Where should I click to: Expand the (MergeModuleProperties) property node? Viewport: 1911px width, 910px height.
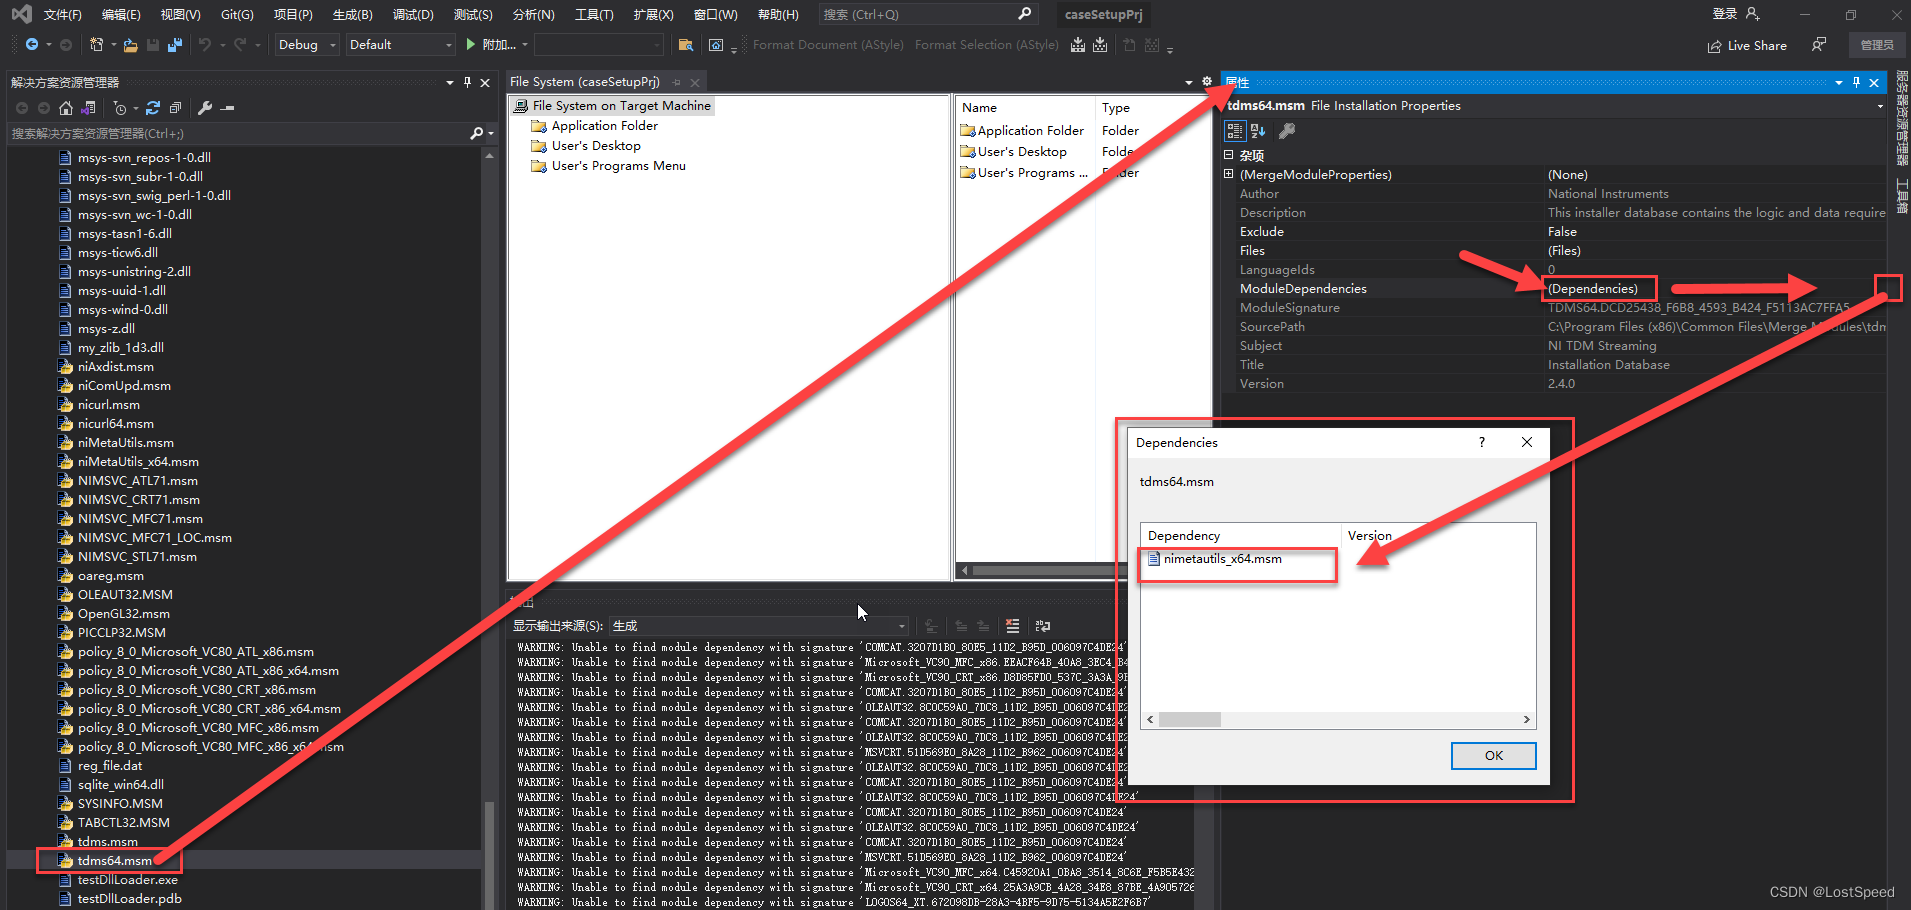pyautogui.click(x=1229, y=174)
